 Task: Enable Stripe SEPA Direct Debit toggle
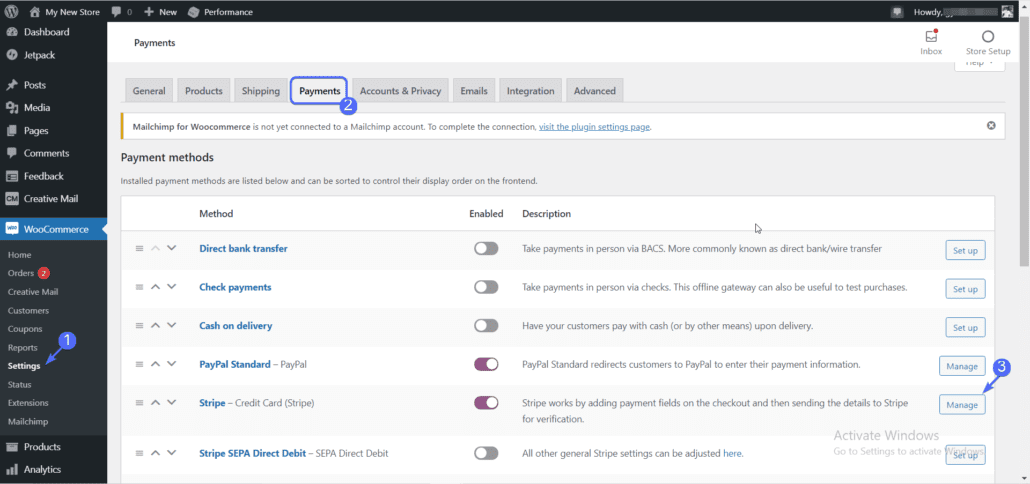486,453
